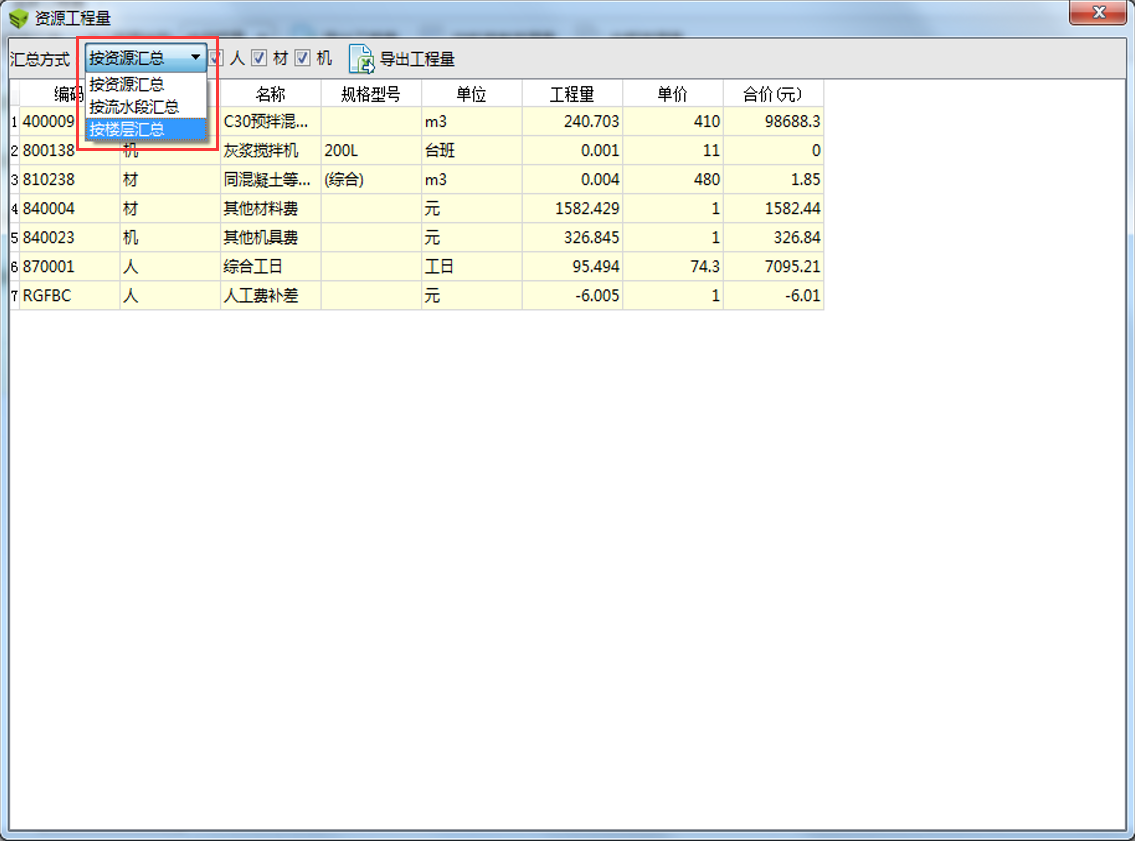
Task: Click quantity cell 1582.429
Action: 572,208
